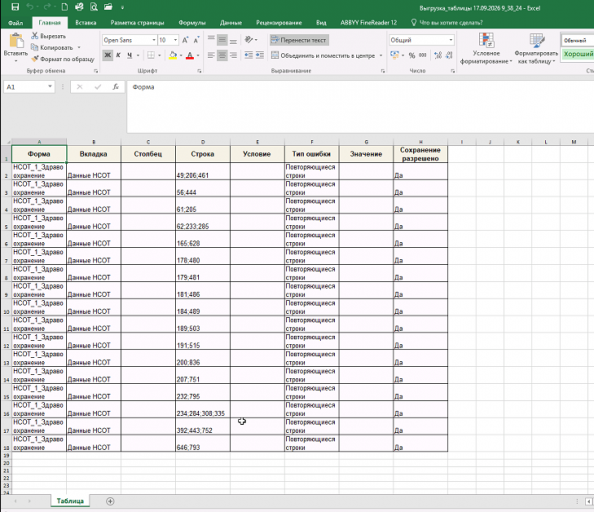This screenshot has width=594, height=512.
Task: Click Merge and Center (Объединить и поместить в центре)
Action: [x=323, y=55]
